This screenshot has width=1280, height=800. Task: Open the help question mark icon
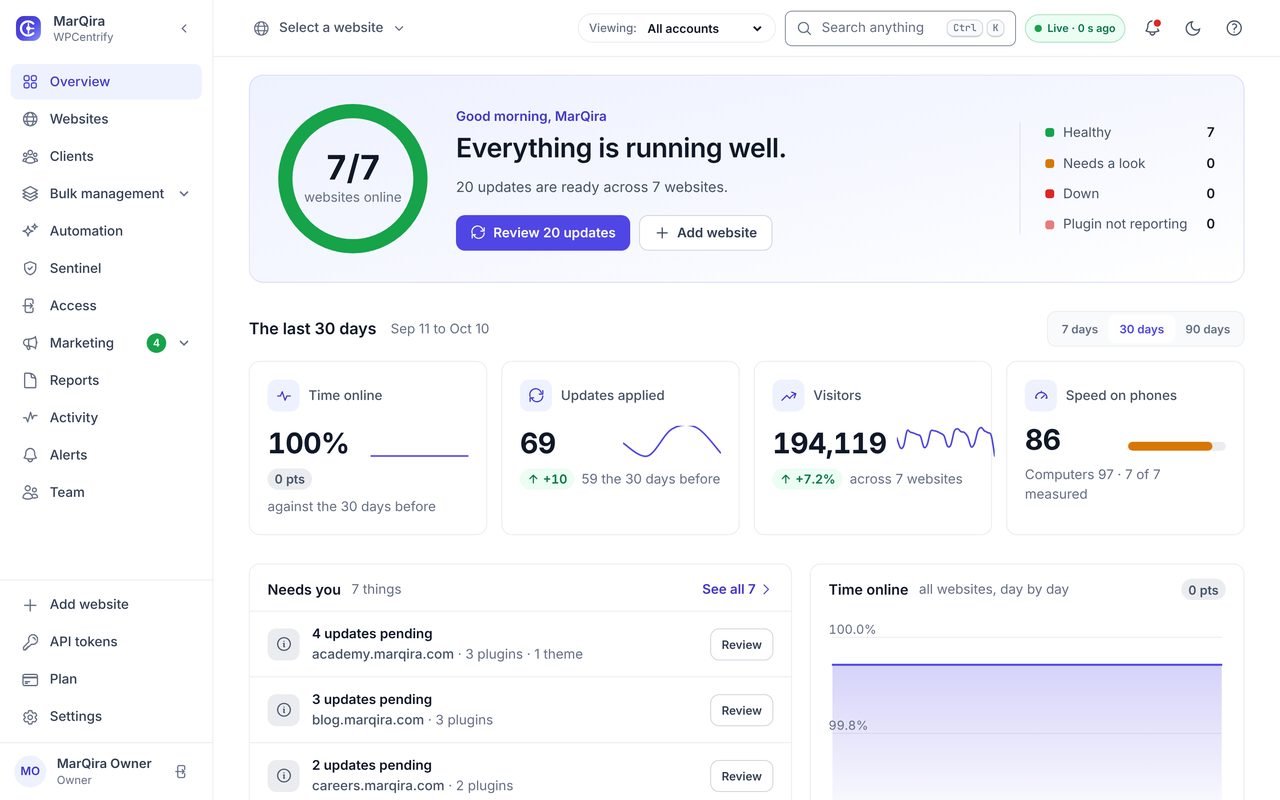coord(1234,28)
